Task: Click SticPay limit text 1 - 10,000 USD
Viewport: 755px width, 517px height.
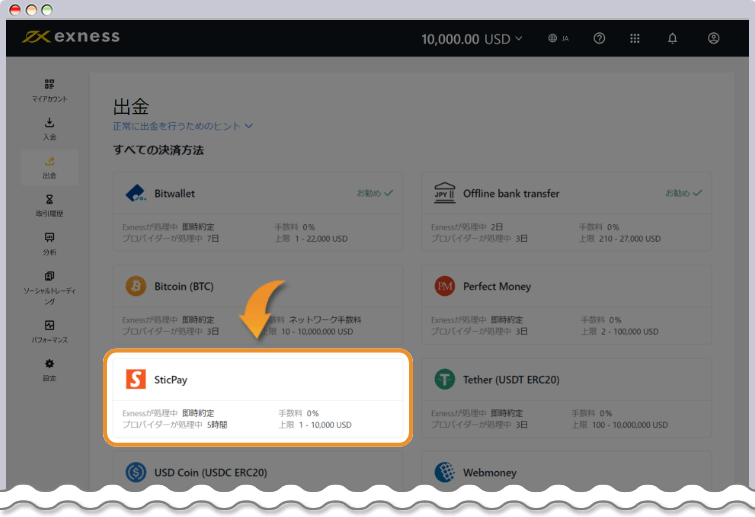Action: tap(325, 425)
